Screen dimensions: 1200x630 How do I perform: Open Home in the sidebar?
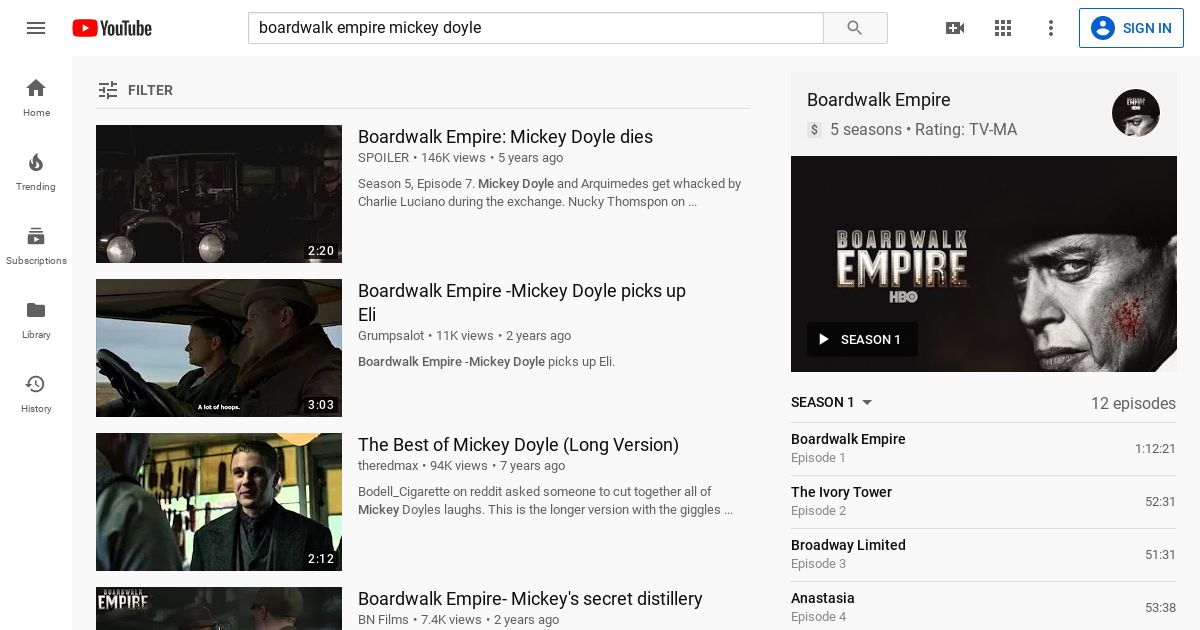[36, 97]
